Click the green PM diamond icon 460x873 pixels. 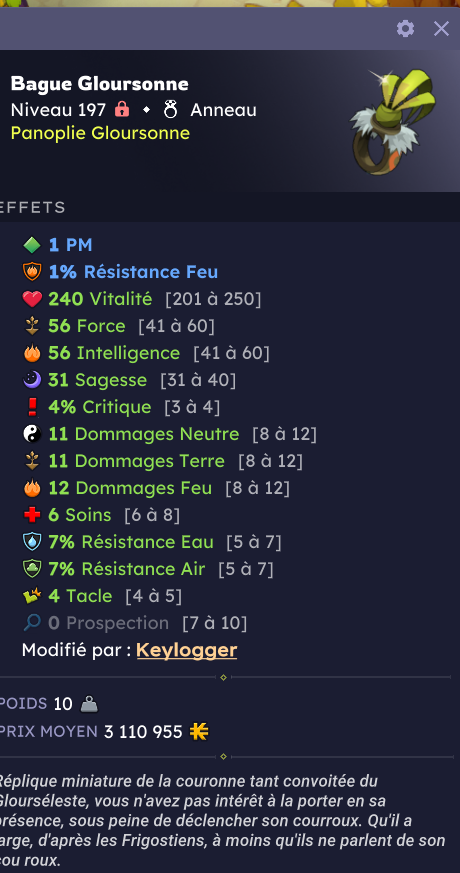[x=32, y=244]
